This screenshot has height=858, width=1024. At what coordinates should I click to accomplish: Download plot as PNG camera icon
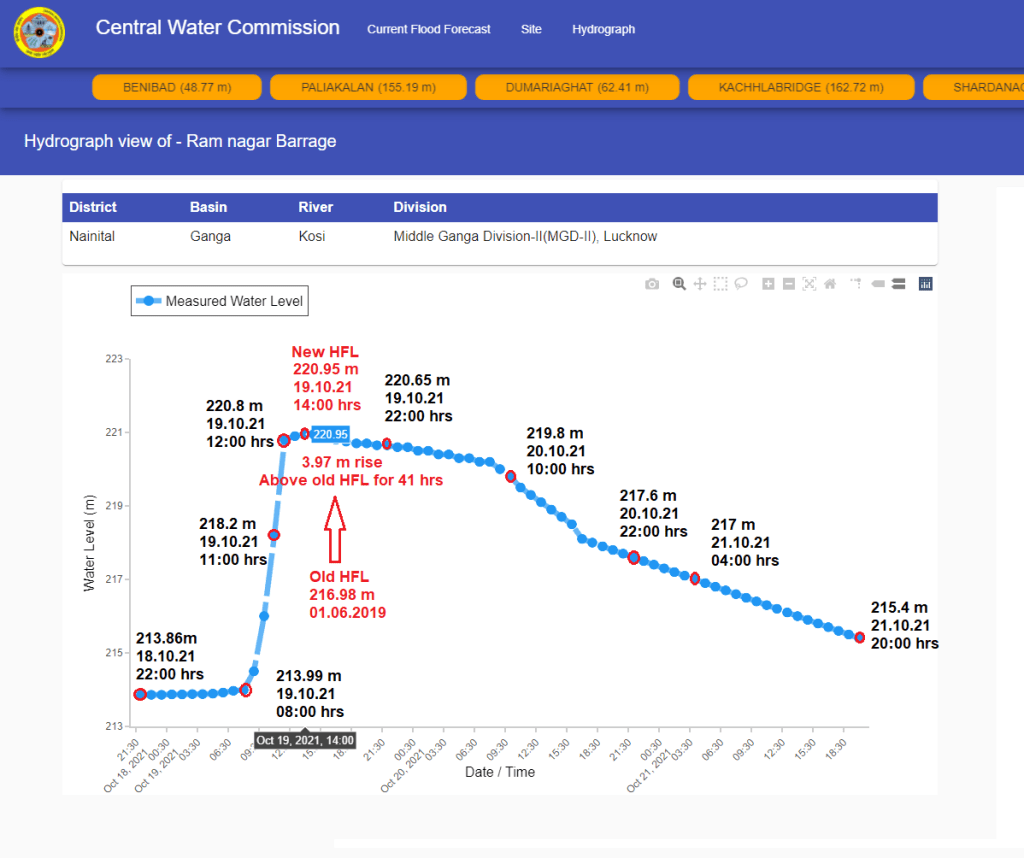tap(652, 284)
